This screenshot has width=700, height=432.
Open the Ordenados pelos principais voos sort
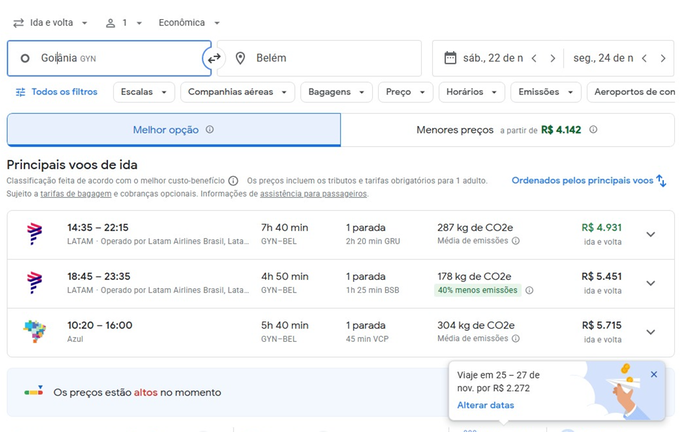(x=588, y=181)
